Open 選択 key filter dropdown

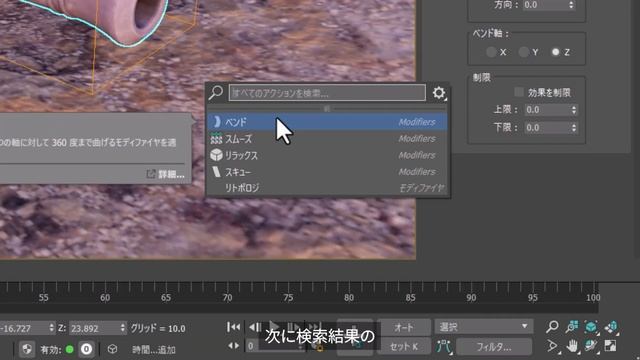(x=484, y=327)
